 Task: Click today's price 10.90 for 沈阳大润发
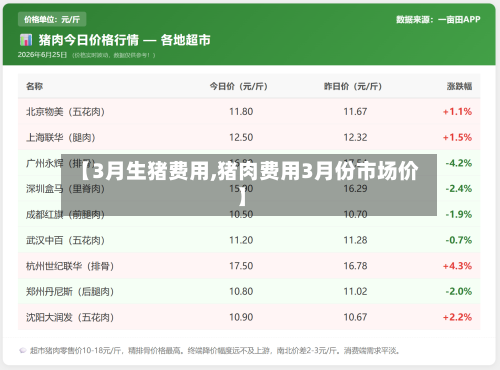point(241,317)
